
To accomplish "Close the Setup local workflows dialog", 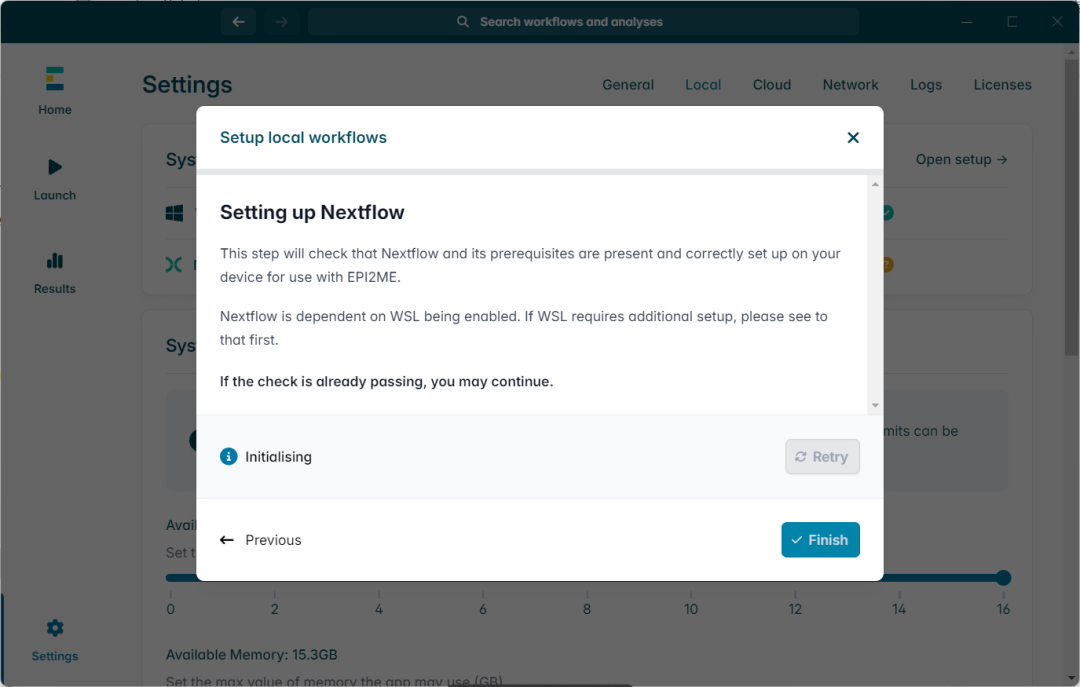I will pyautogui.click(x=853, y=138).
